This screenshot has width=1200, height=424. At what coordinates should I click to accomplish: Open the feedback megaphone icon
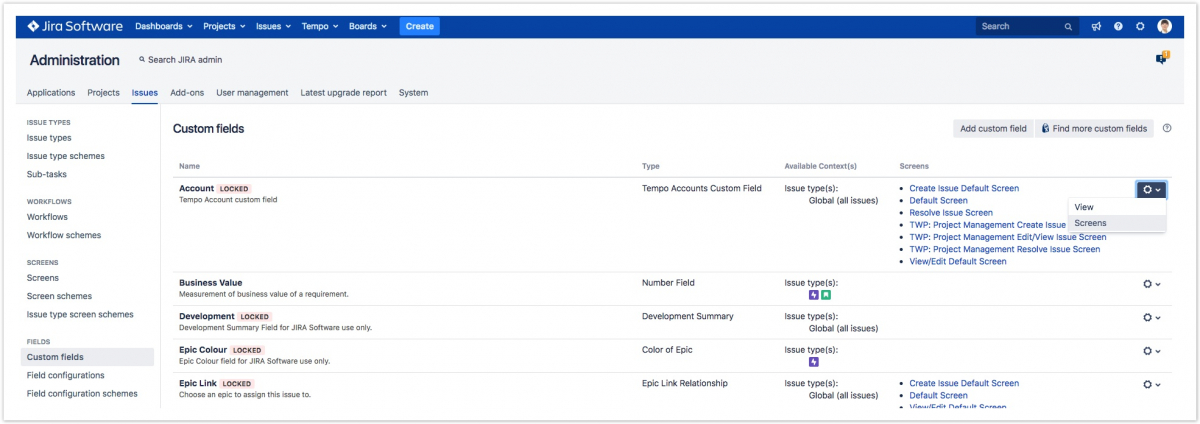click(1096, 26)
